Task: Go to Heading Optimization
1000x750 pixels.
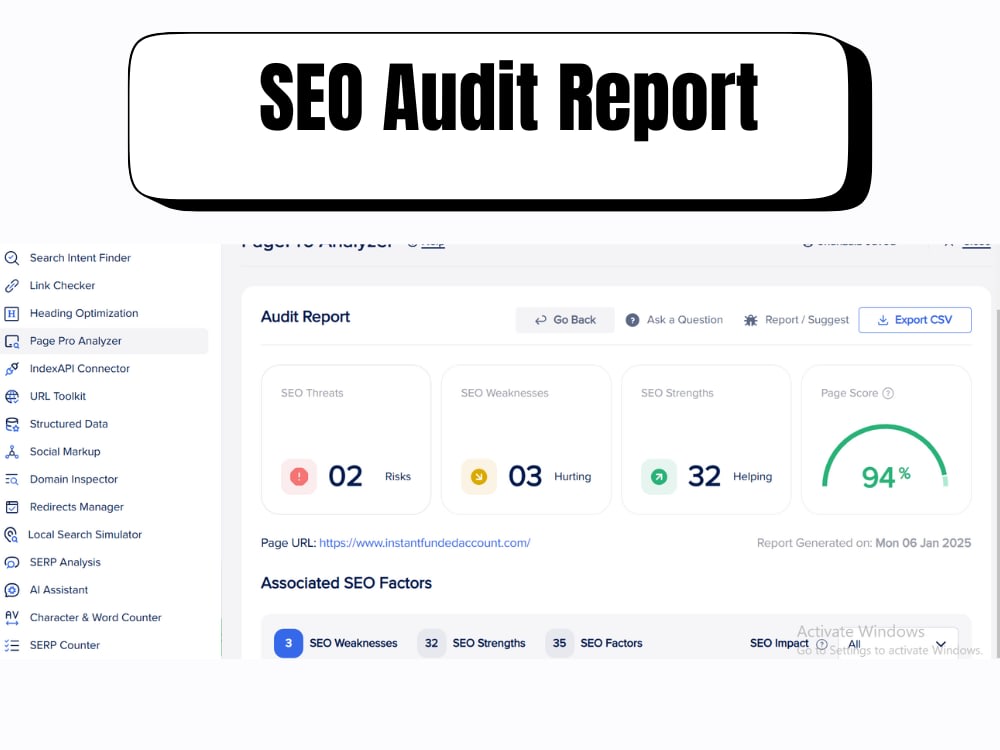Action: click(84, 313)
